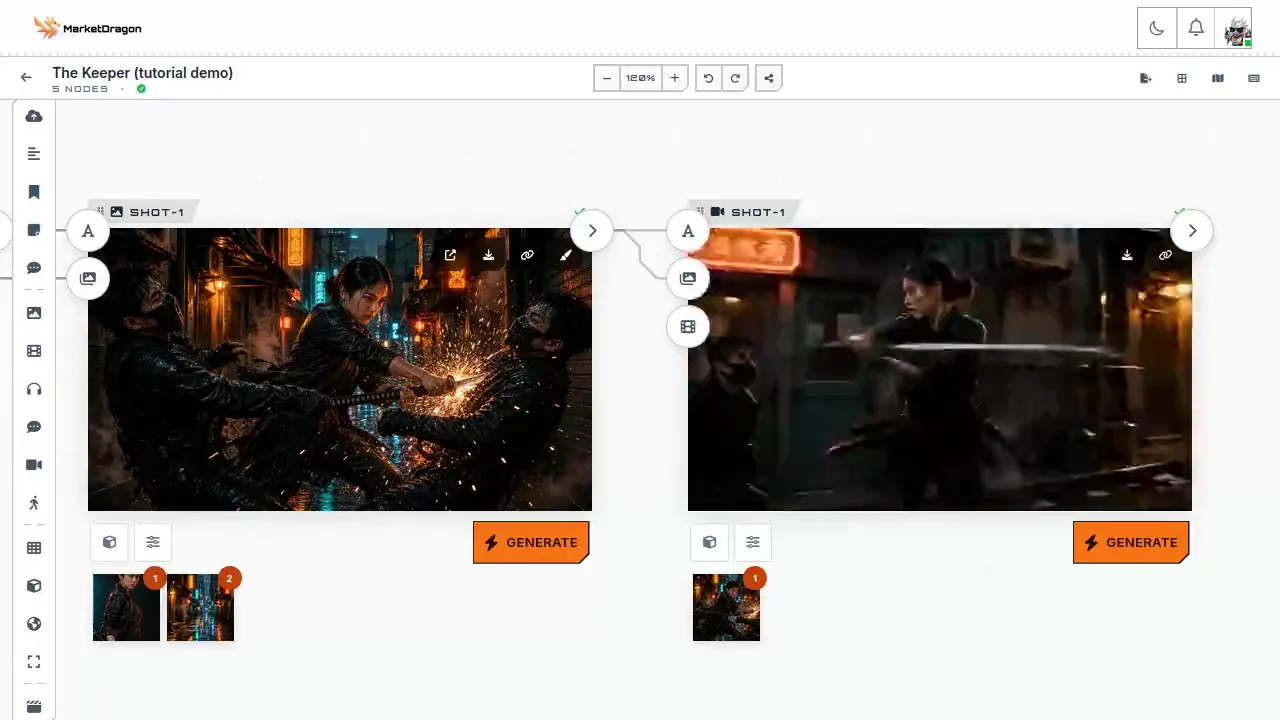The height and width of the screenshot is (720, 1280).
Task: Open the cloud upload tool in sidebar
Action: 34,116
